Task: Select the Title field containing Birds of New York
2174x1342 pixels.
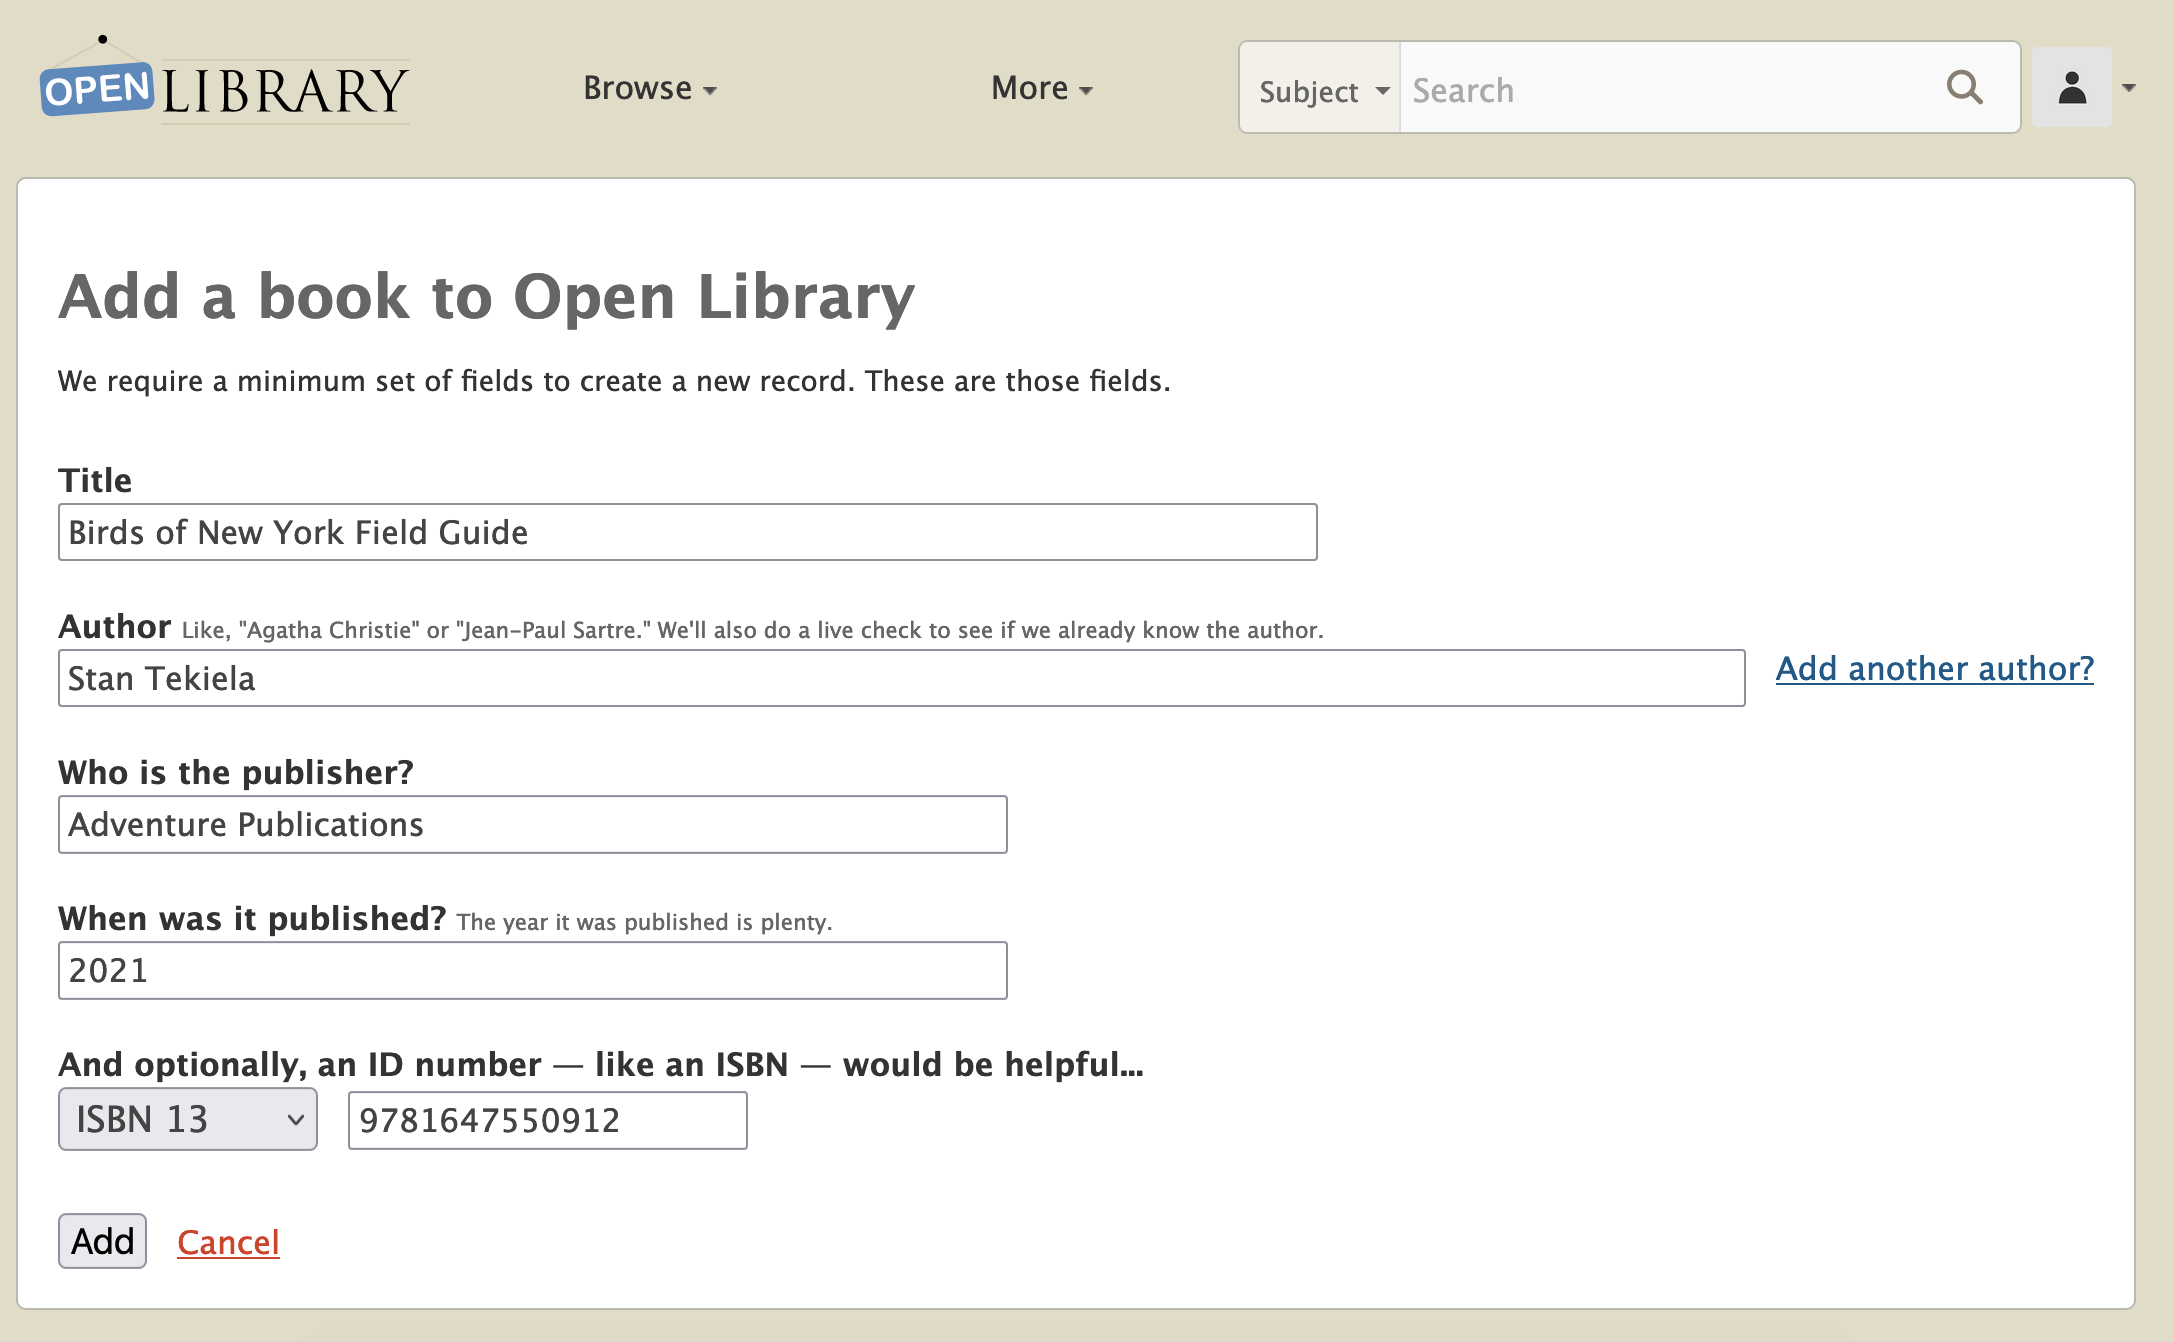Action: click(x=687, y=532)
